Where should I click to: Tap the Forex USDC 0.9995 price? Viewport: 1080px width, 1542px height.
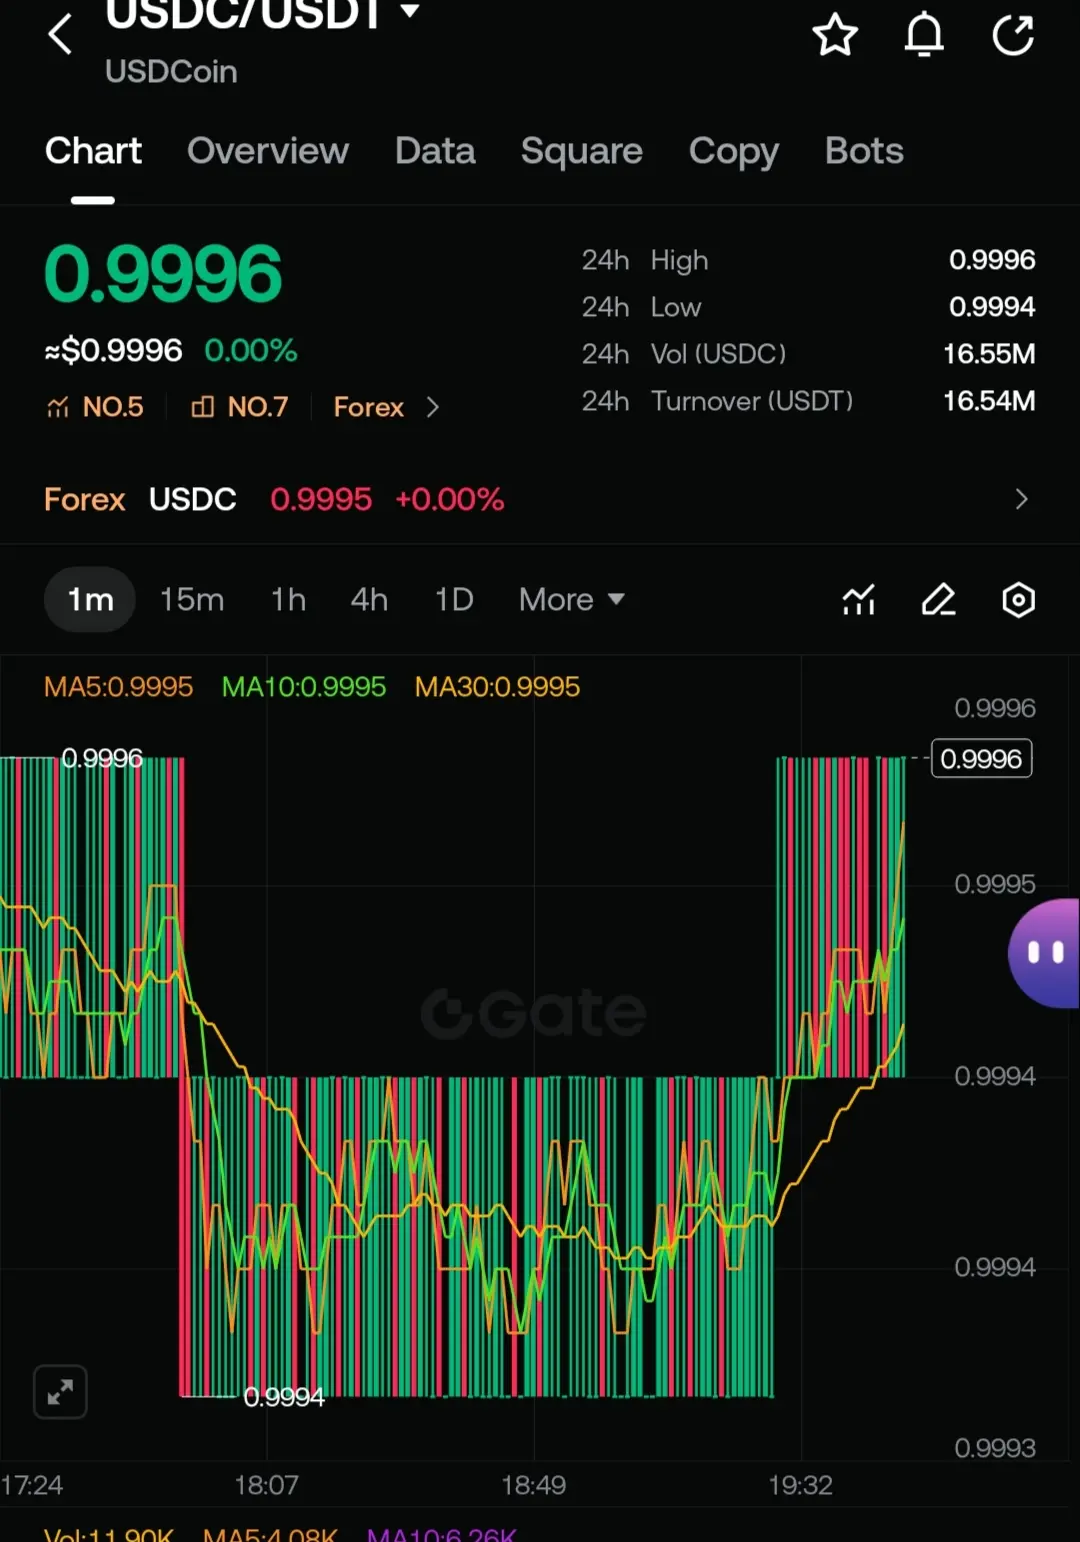tap(321, 499)
